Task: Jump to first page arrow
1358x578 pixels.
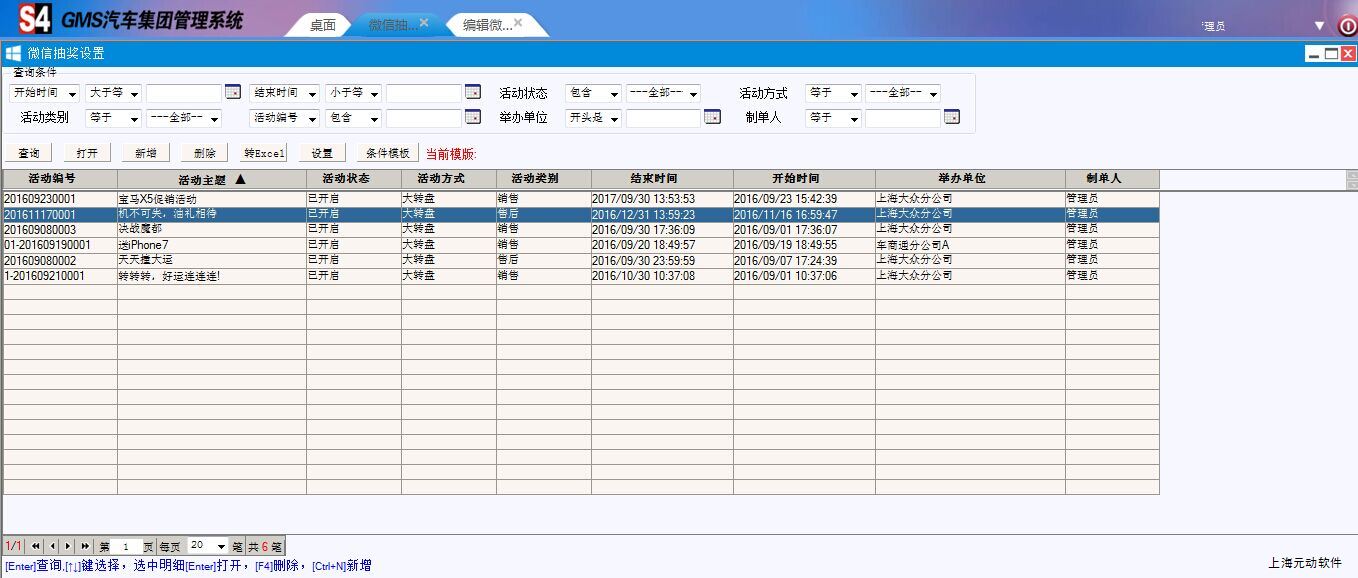Action: 36,546
